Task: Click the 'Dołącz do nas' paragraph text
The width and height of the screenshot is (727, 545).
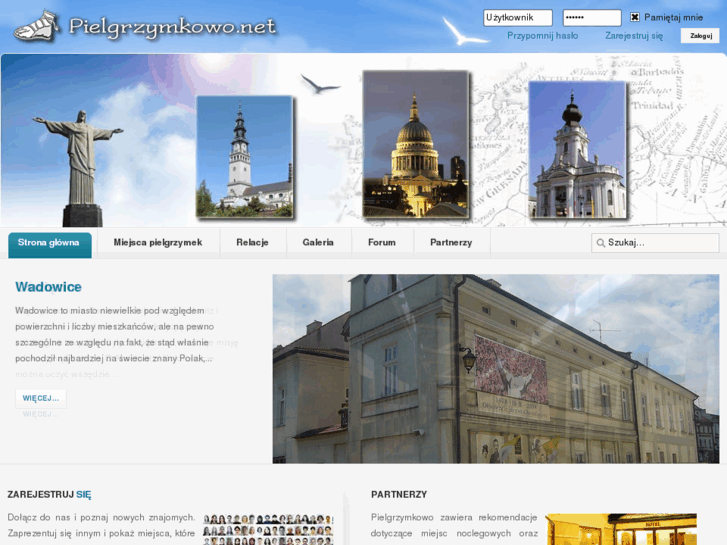Action: click(x=101, y=526)
